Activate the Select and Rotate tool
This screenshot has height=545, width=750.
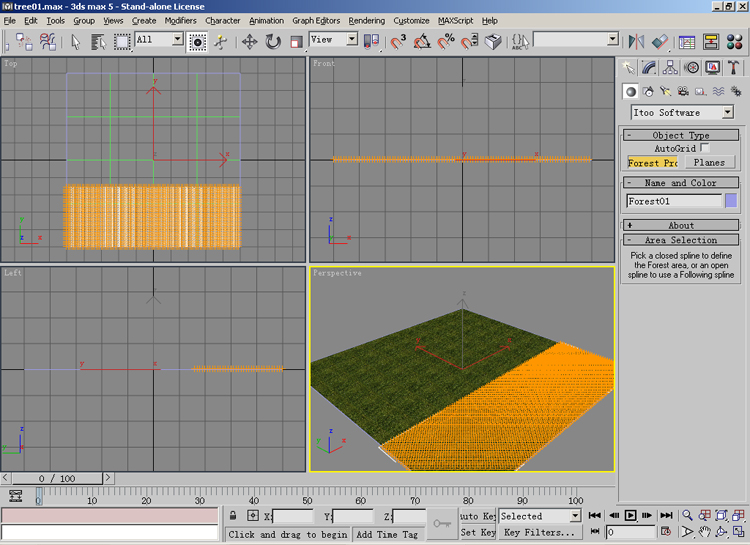[x=273, y=42]
